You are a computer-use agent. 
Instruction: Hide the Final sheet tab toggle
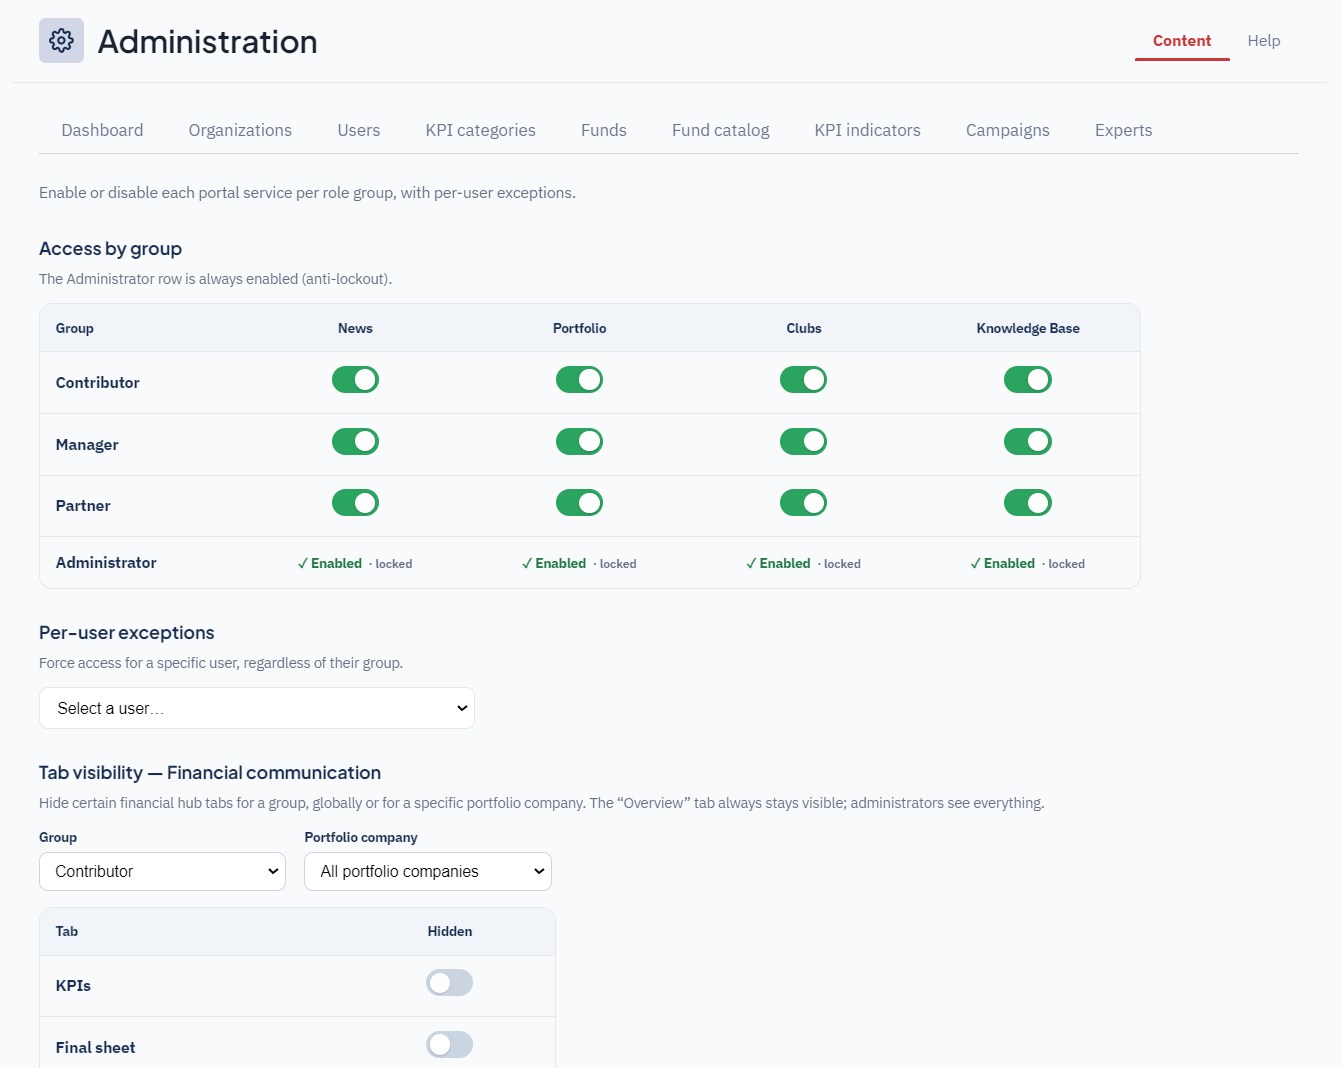pyautogui.click(x=449, y=1045)
